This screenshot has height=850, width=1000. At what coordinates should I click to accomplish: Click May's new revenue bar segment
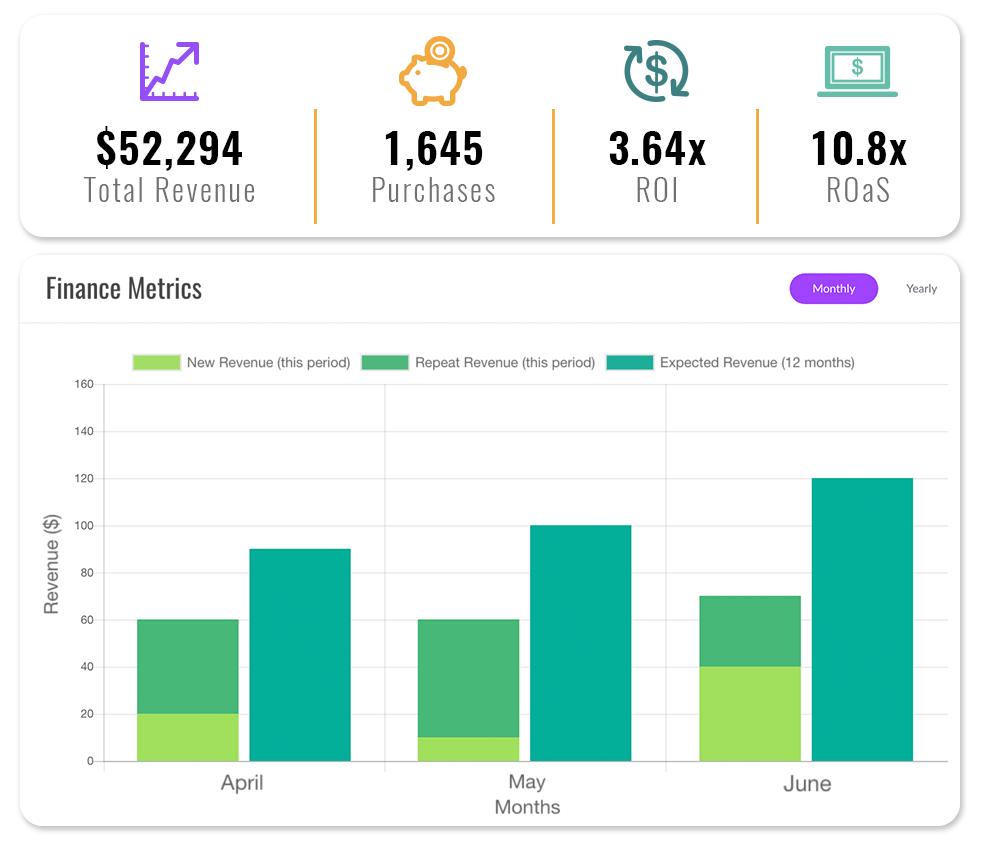tap(468, 749)
